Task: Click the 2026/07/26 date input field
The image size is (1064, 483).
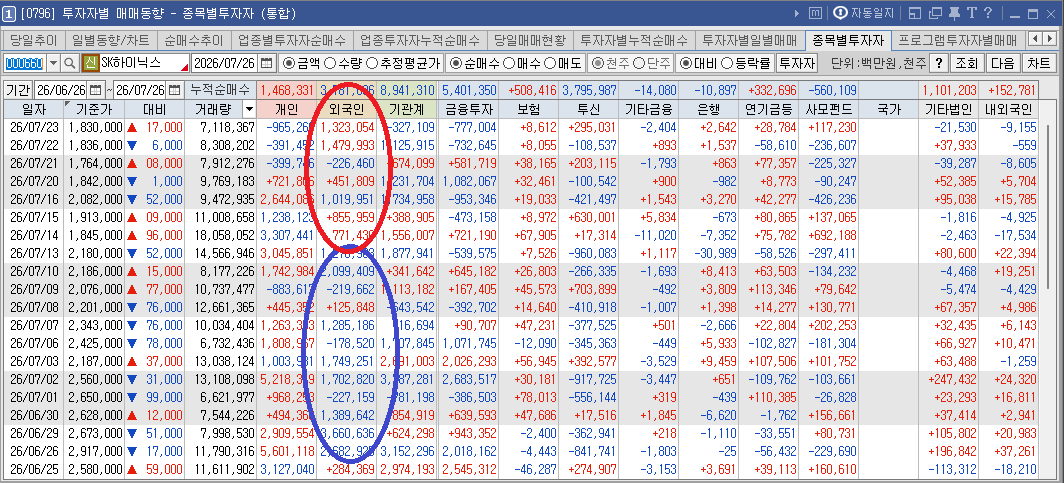Action: [x=225, y=63]
